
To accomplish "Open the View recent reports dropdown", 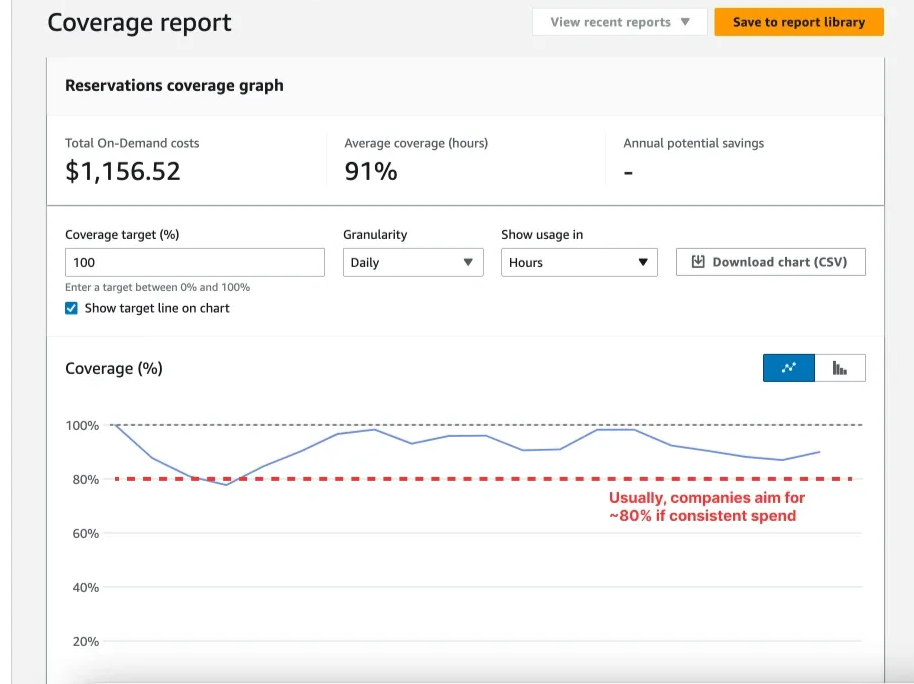I will click(619, 22).
